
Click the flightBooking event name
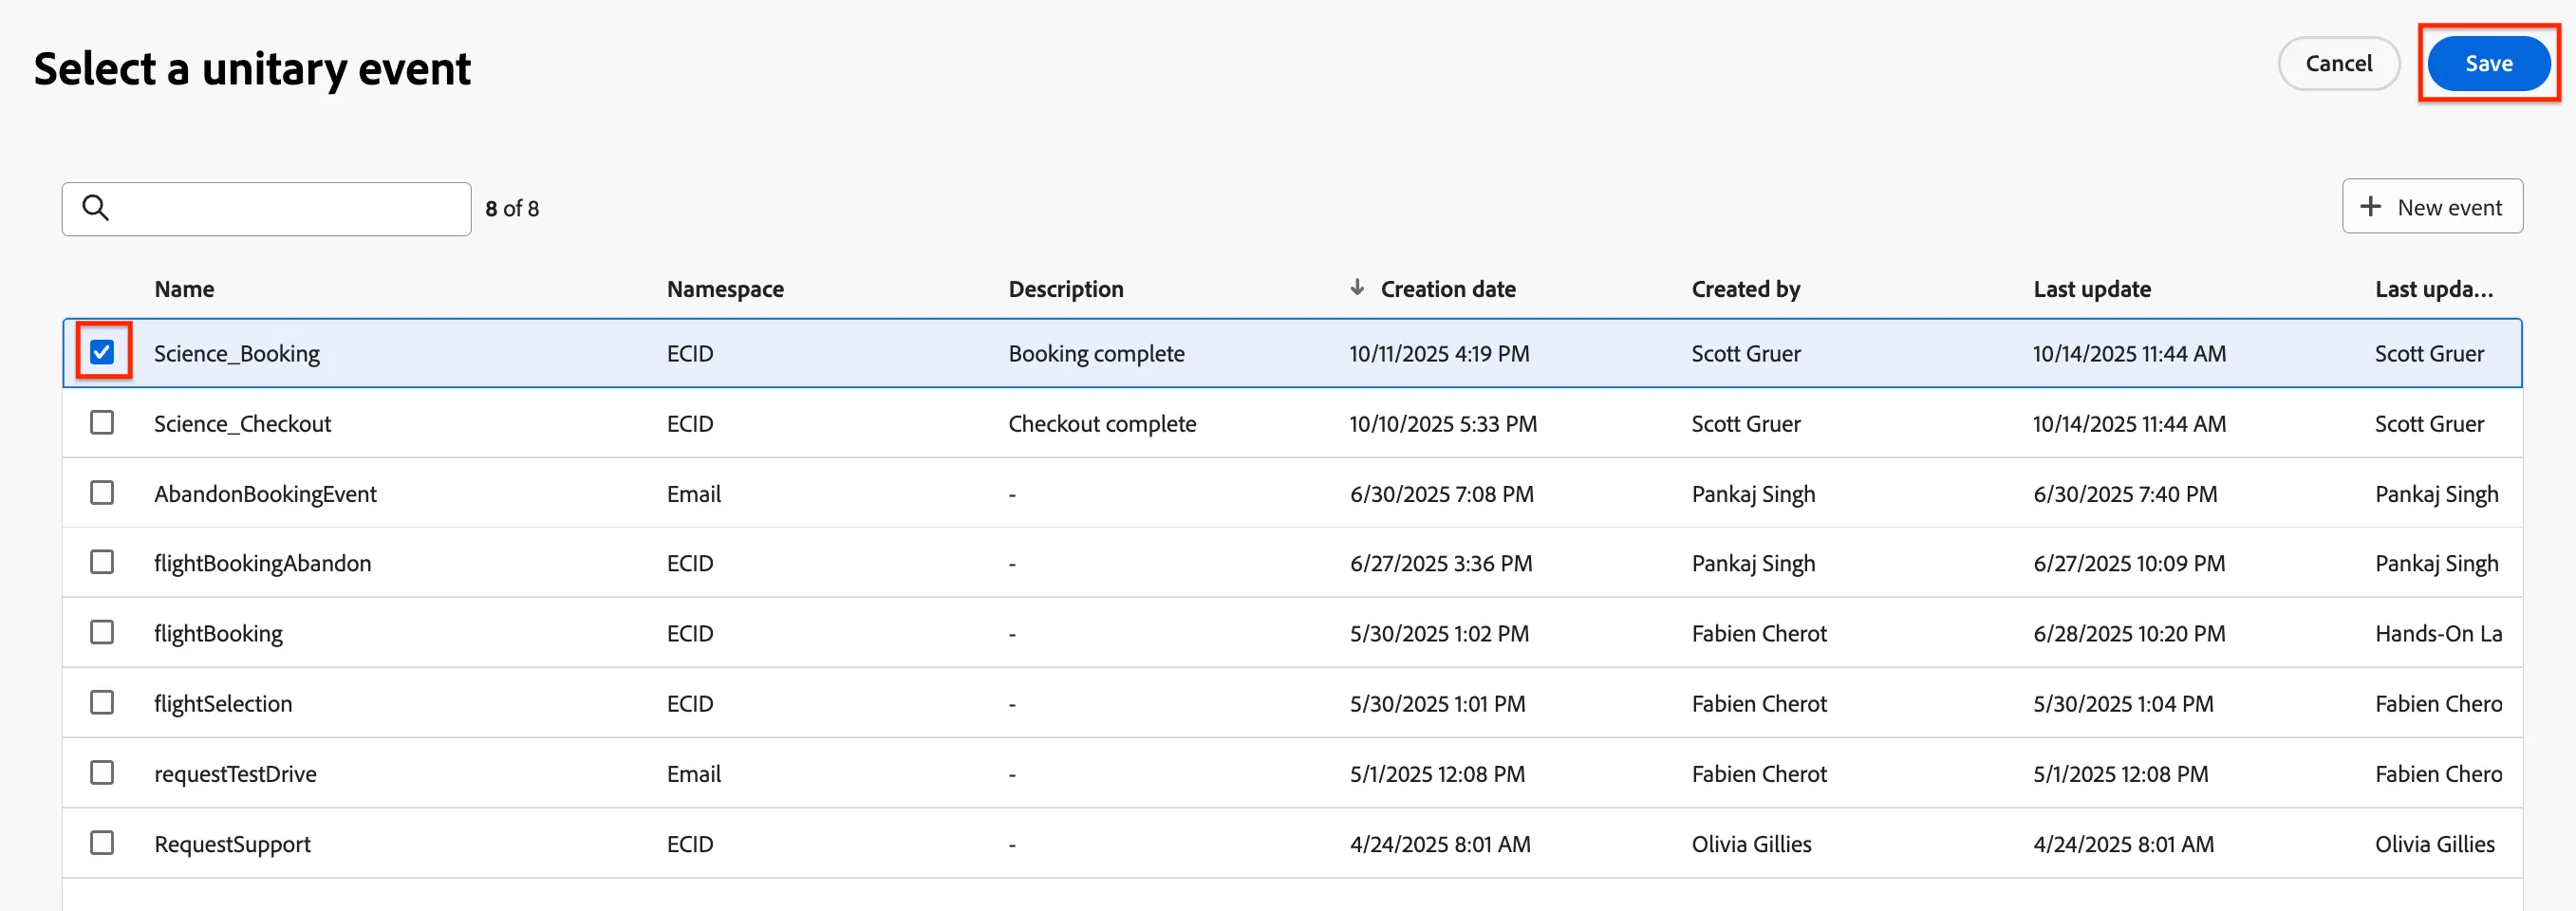(x=218, y=633)
